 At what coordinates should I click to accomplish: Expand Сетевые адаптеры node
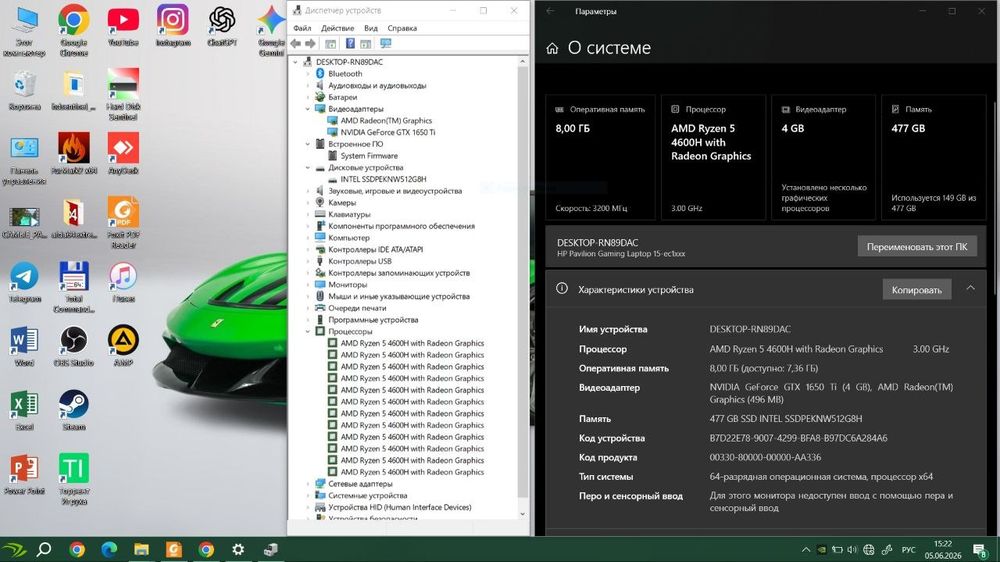[x=307, y=484]
